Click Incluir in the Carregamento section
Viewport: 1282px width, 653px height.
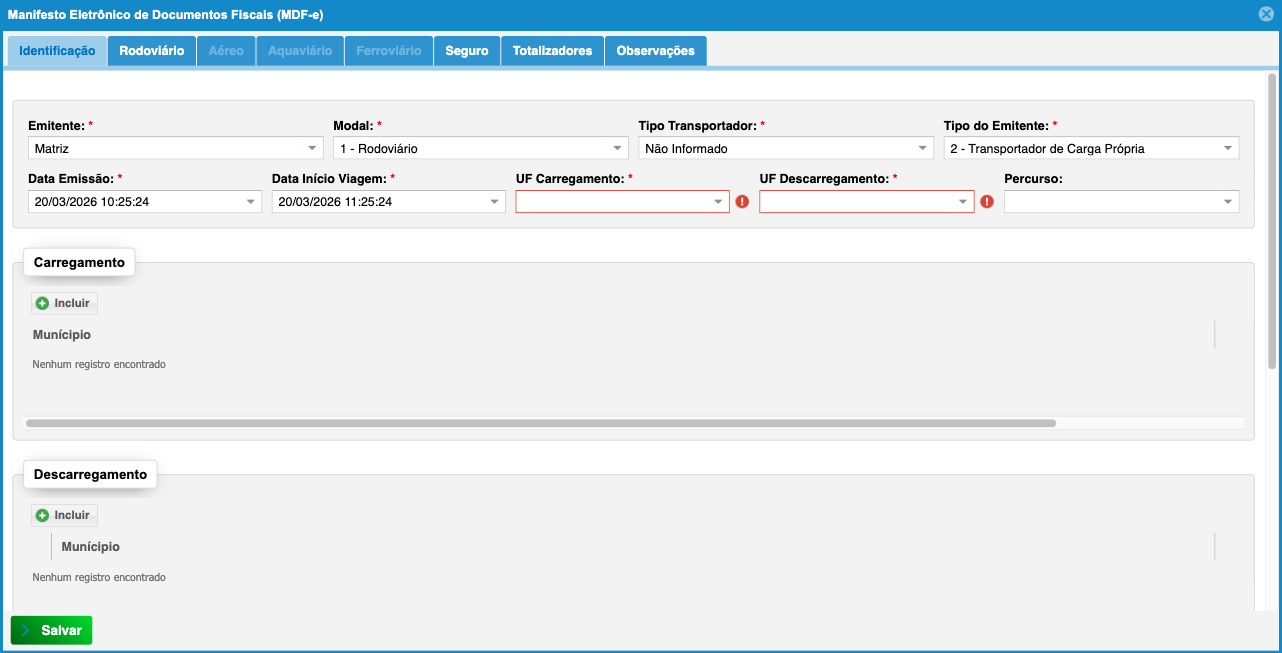pyautogui.click(x=64, y=303)
